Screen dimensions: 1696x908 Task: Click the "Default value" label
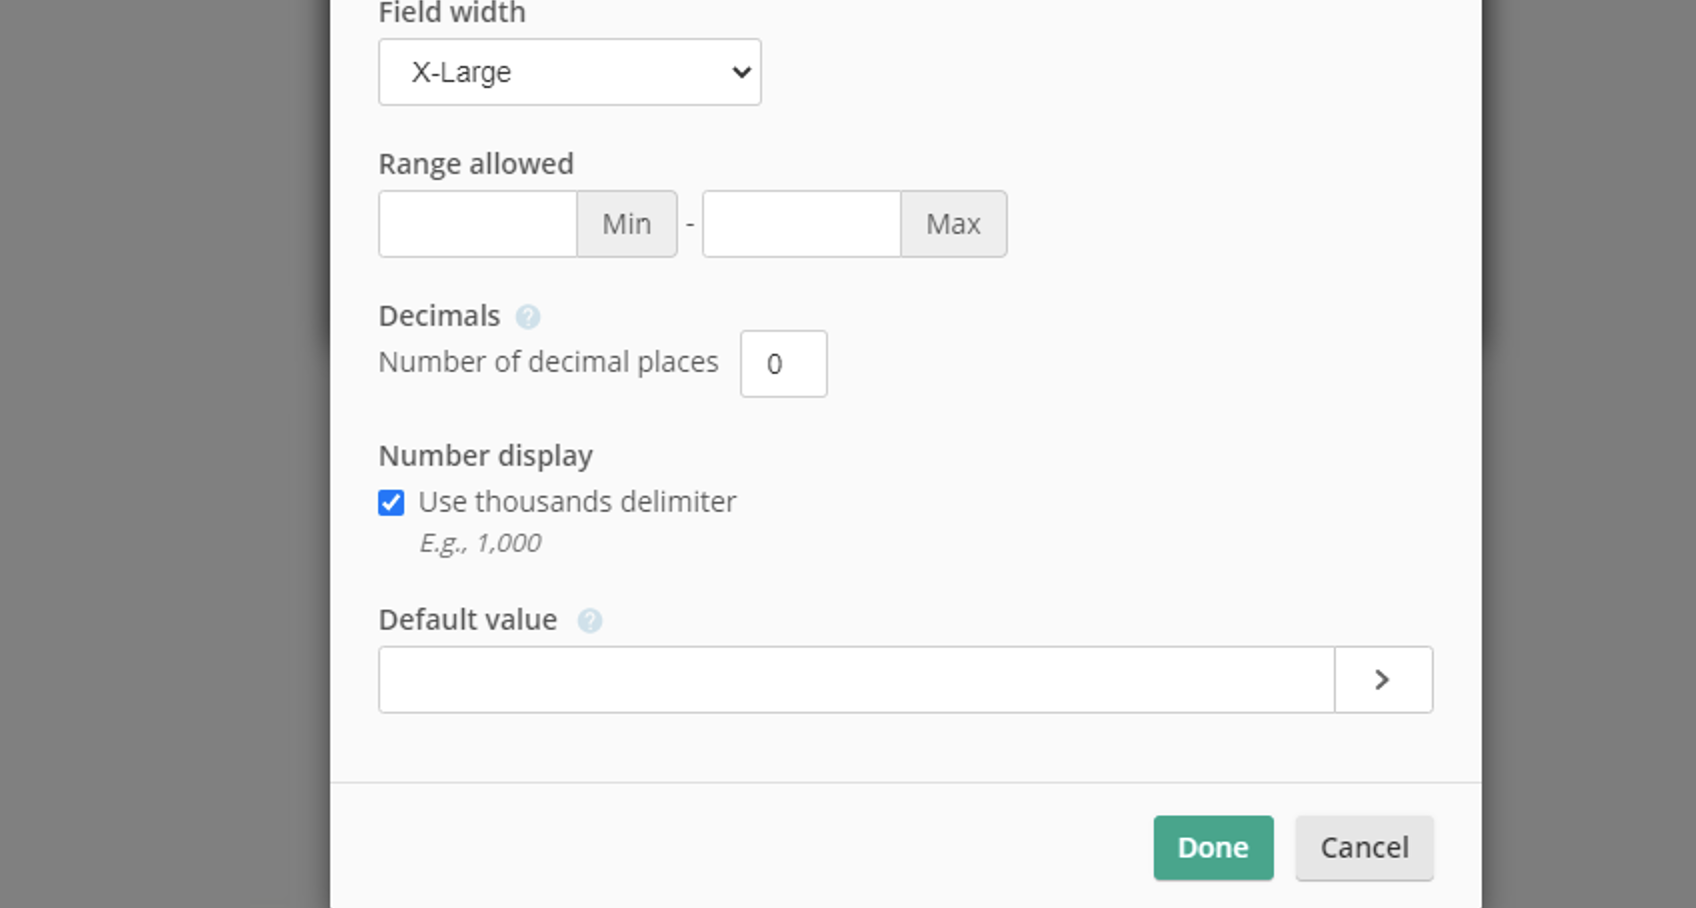click(x=468, y=620)
